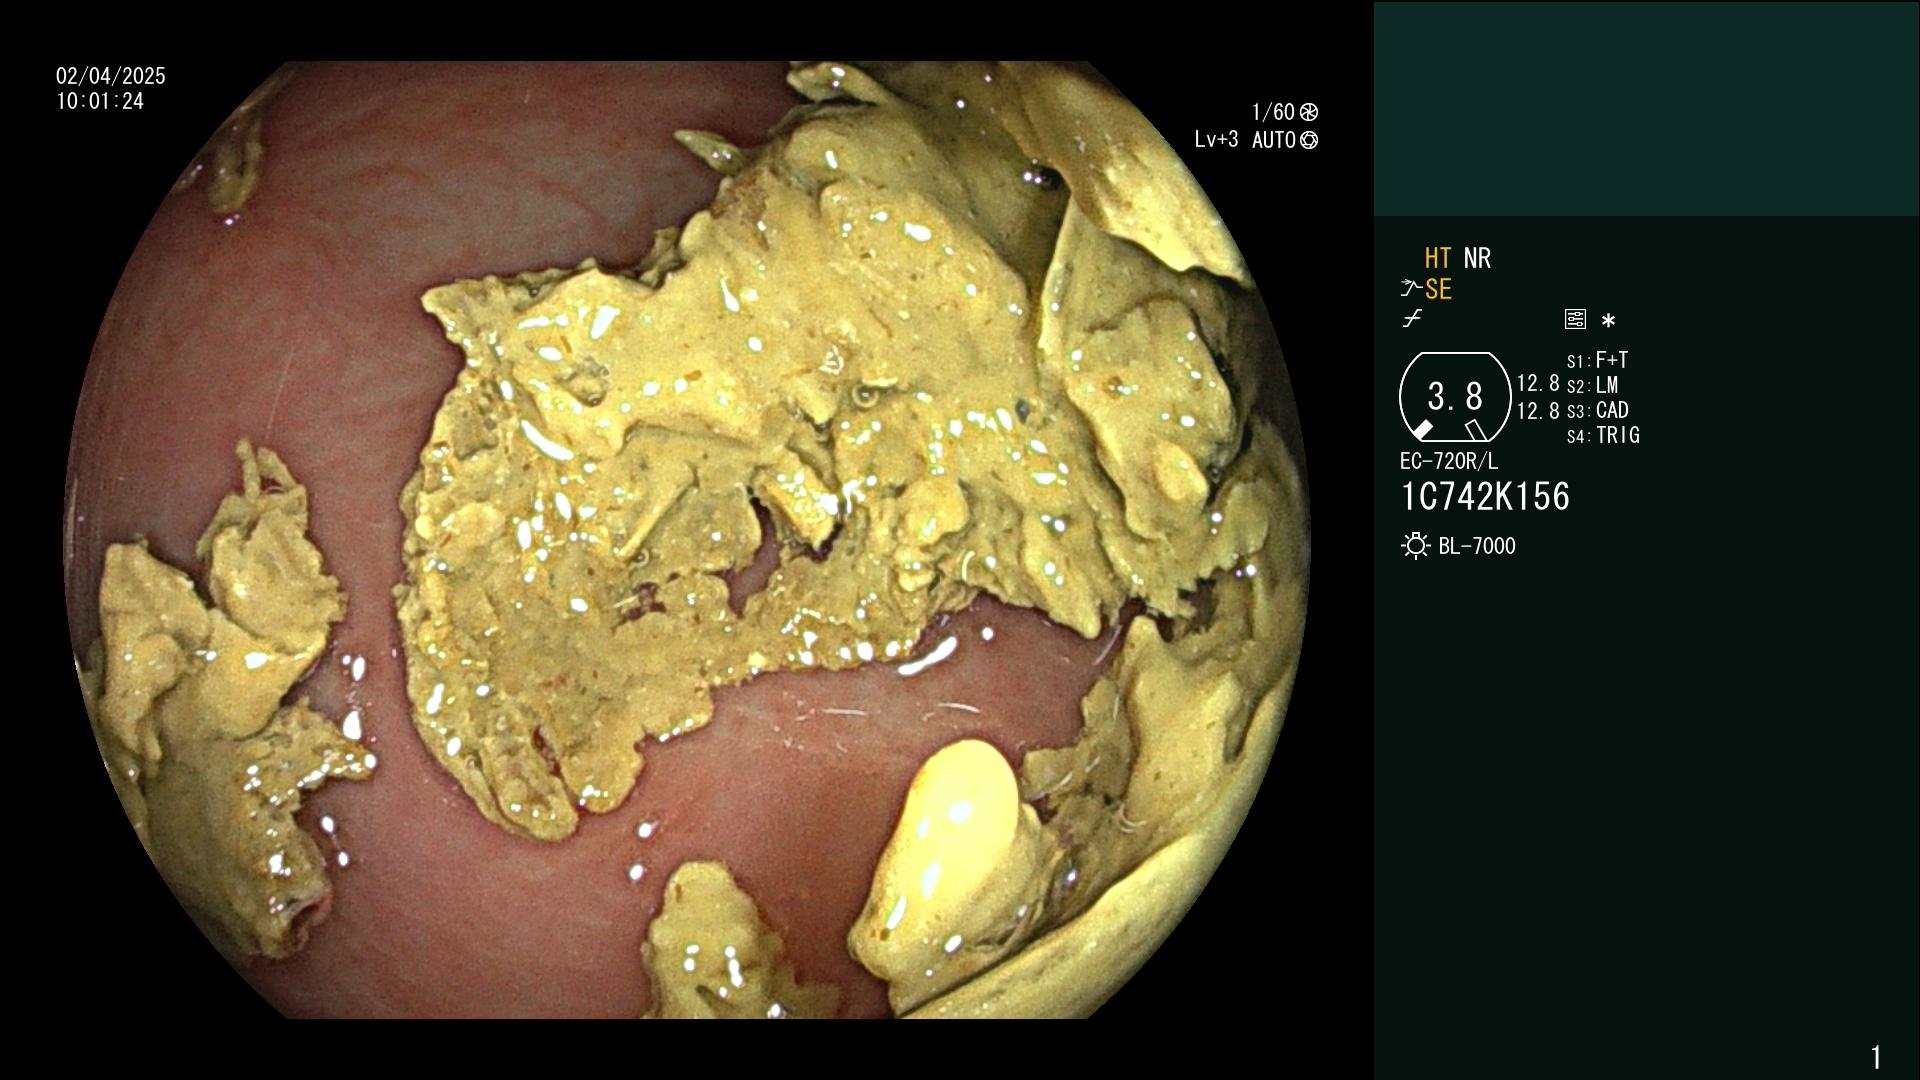This screenshot has width=1920, height=1080.
Task: Click the shutter speed 1/60 icon
Action: (1309, 112)
